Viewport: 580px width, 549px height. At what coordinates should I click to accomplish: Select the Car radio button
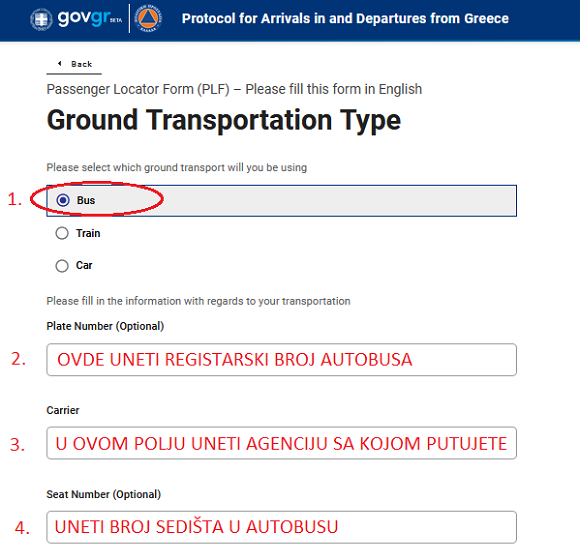(62, 266)
